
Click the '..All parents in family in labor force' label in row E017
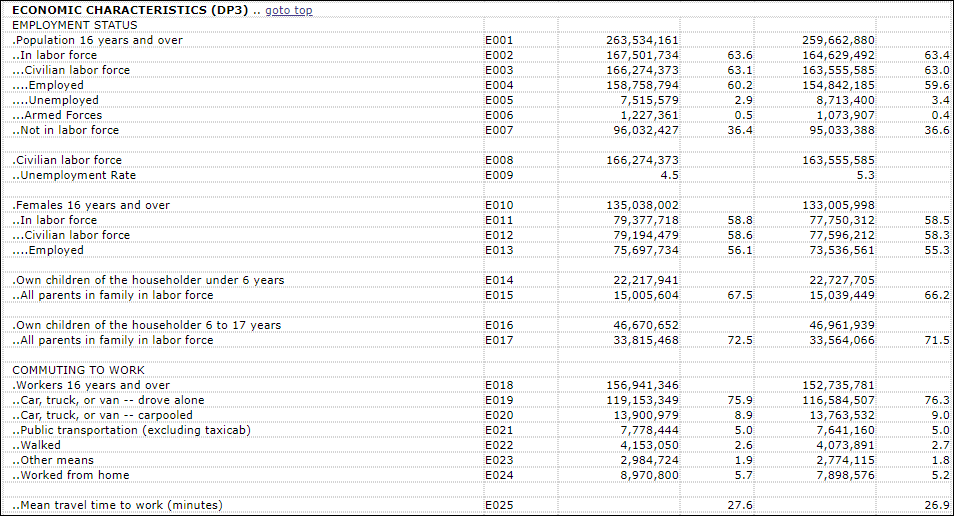click(113, 340)
